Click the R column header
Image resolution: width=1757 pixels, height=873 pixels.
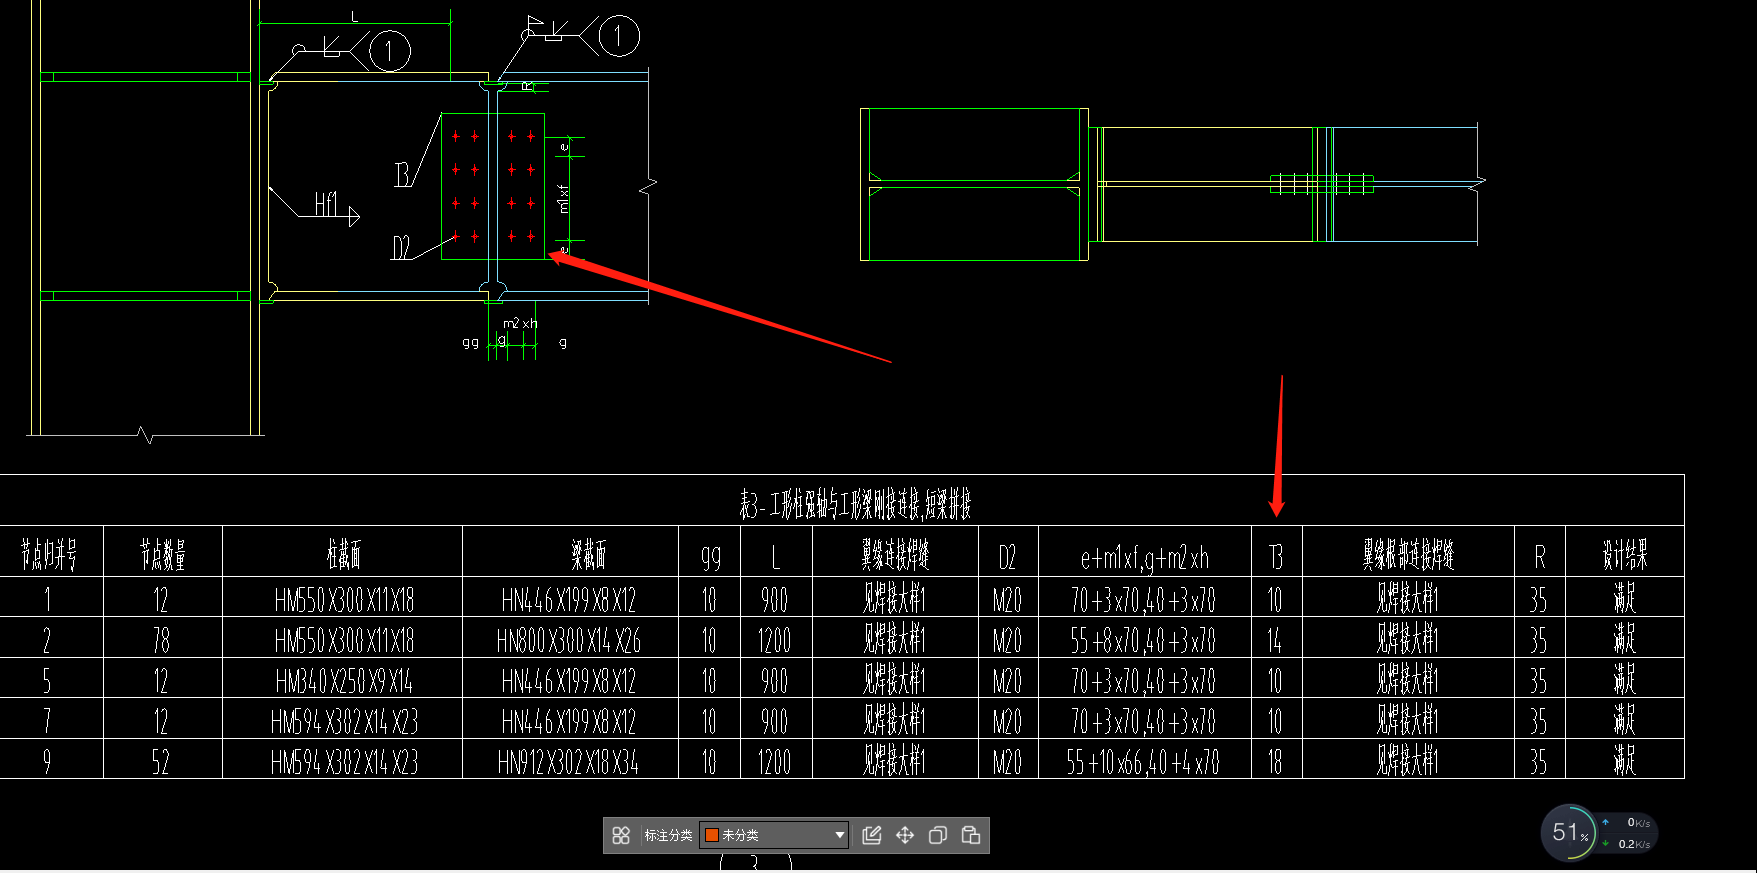click(x=1540, y=557)
